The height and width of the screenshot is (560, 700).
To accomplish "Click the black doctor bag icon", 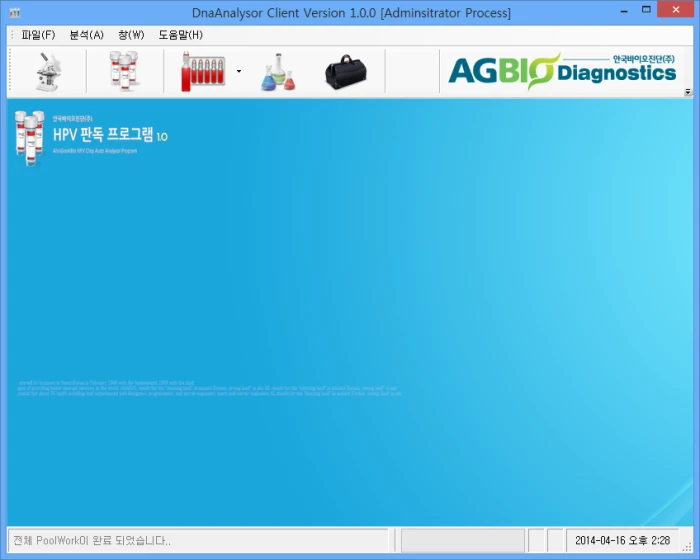I will 346,72.
